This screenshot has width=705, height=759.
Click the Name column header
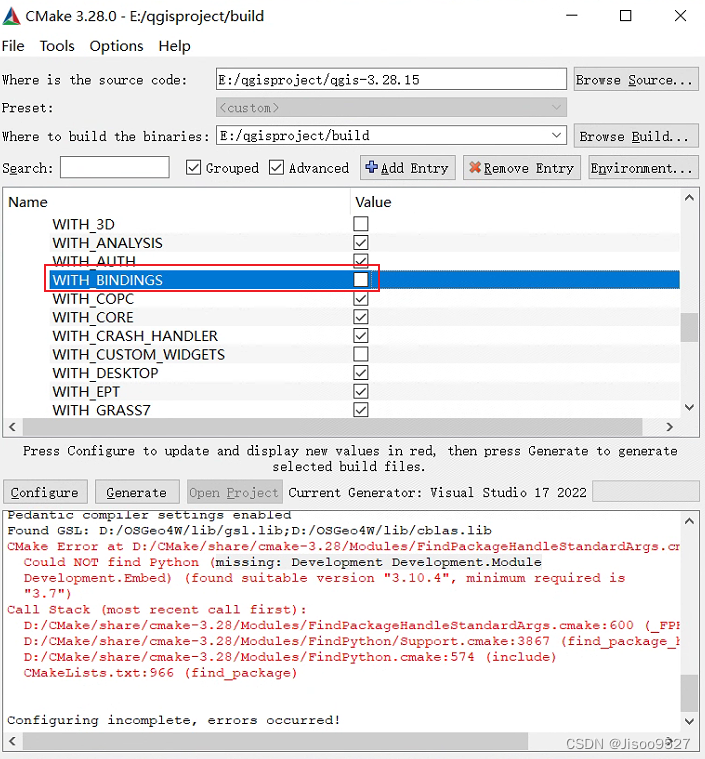pos(28,202)
